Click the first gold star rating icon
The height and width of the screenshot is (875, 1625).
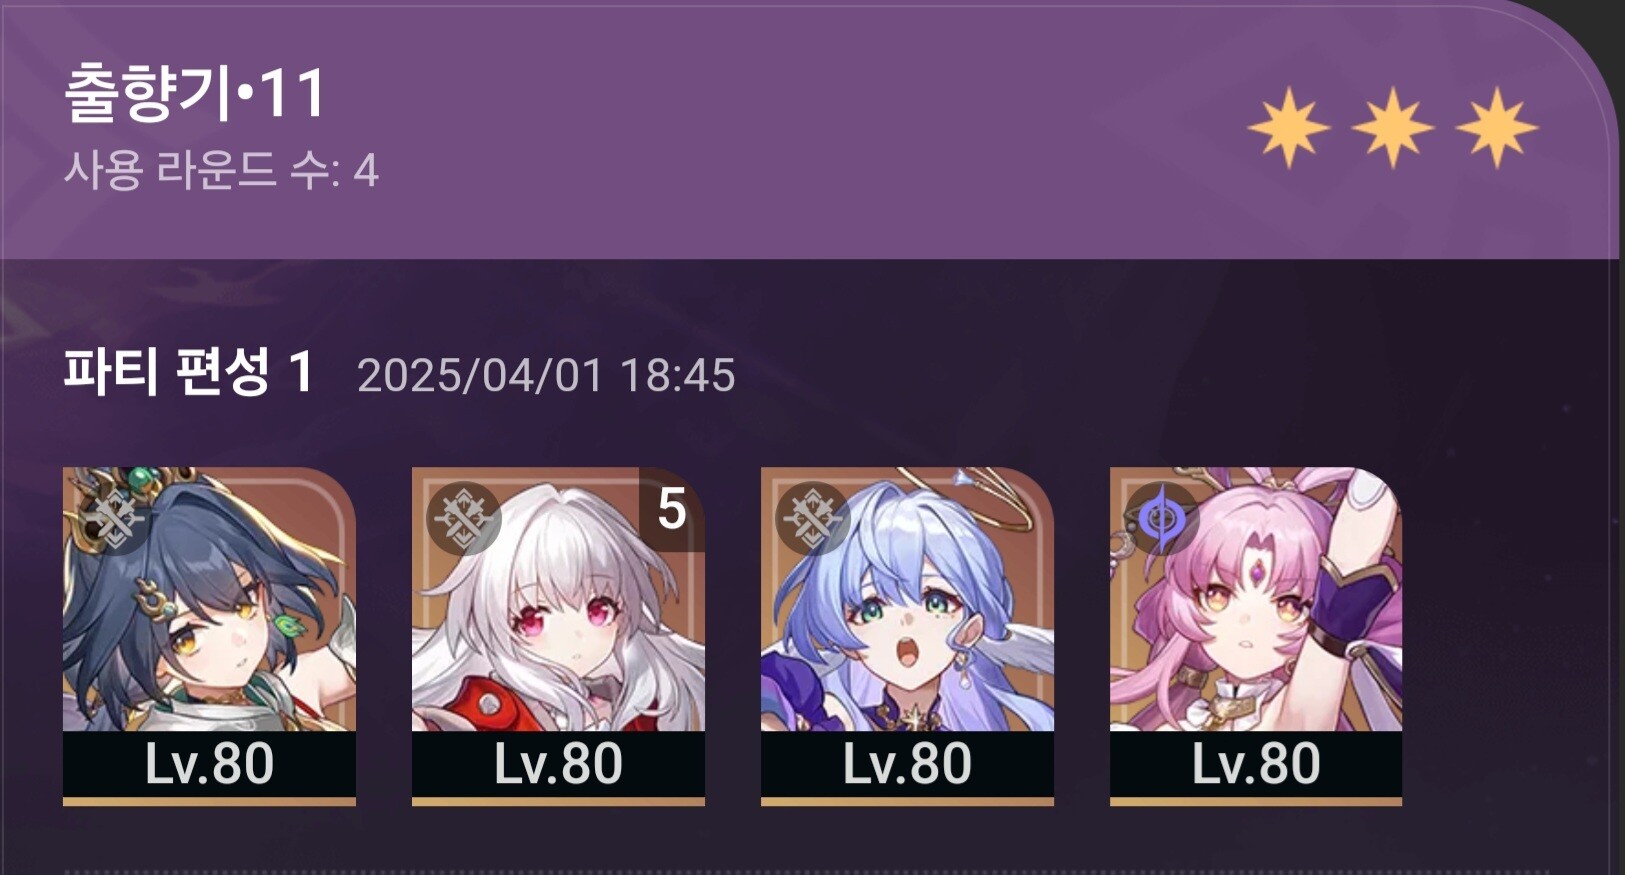(x=1289, y=127)
